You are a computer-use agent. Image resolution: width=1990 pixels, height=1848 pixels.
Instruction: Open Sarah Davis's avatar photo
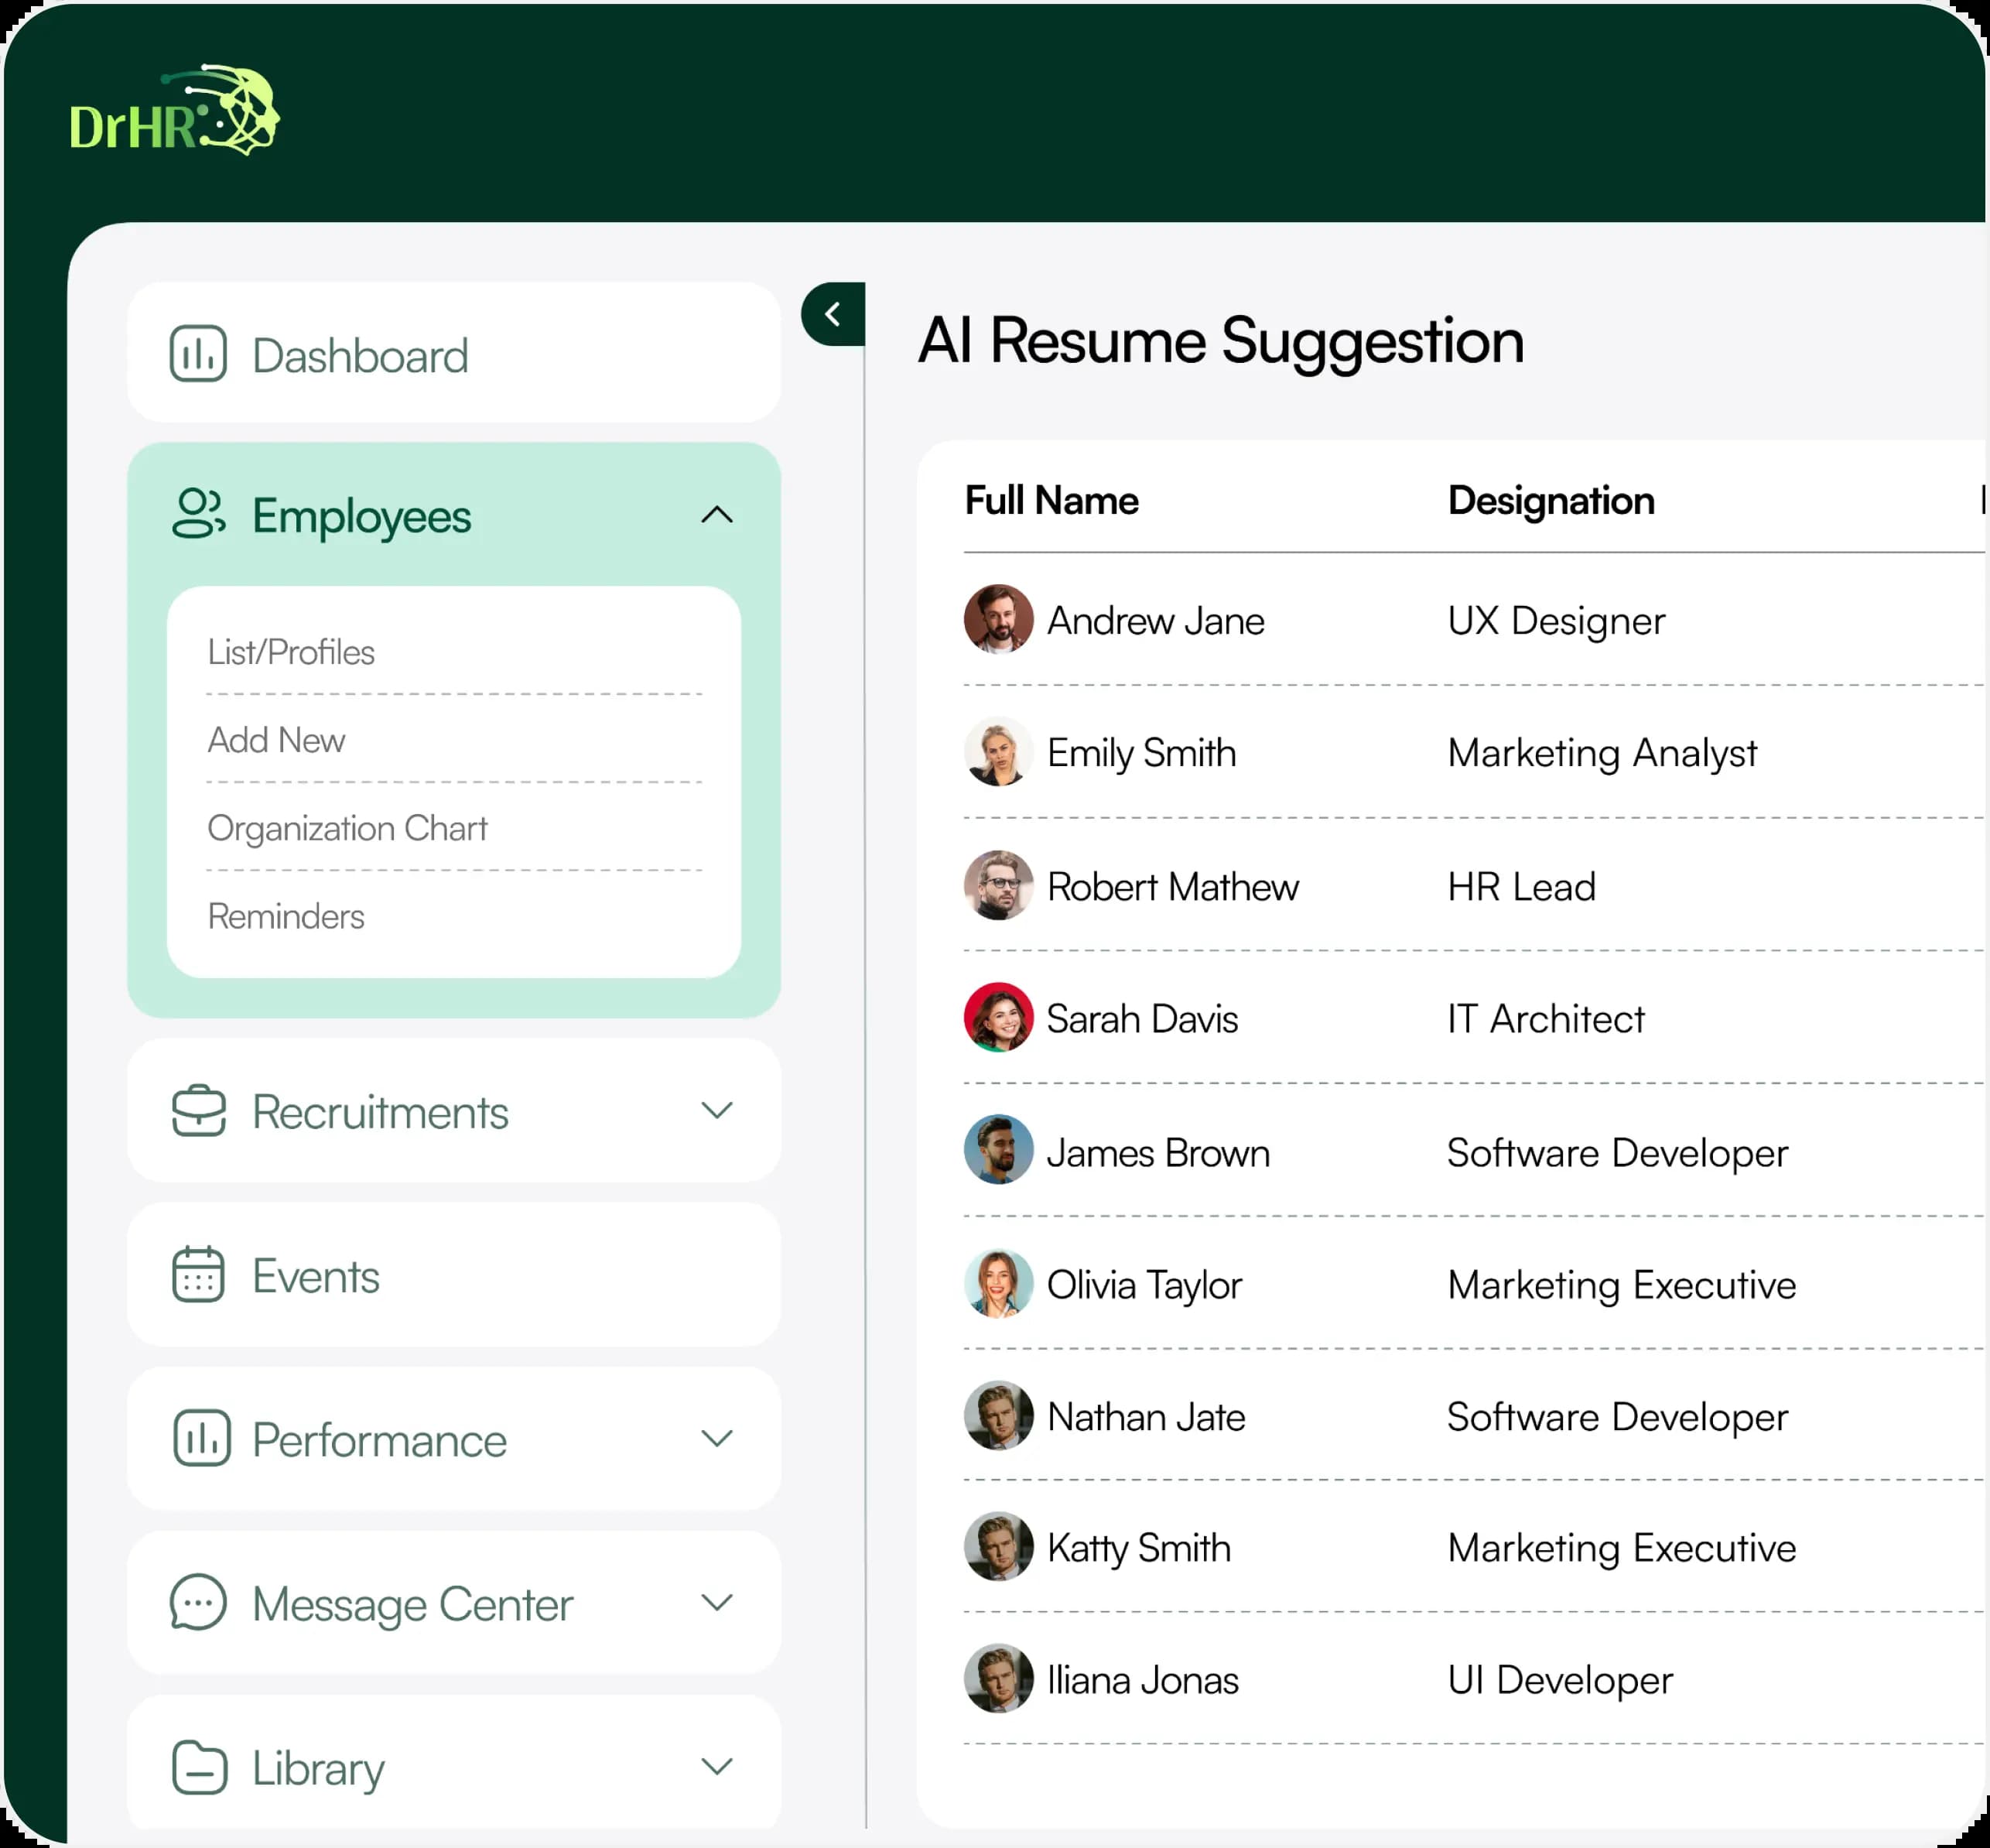998,1017
